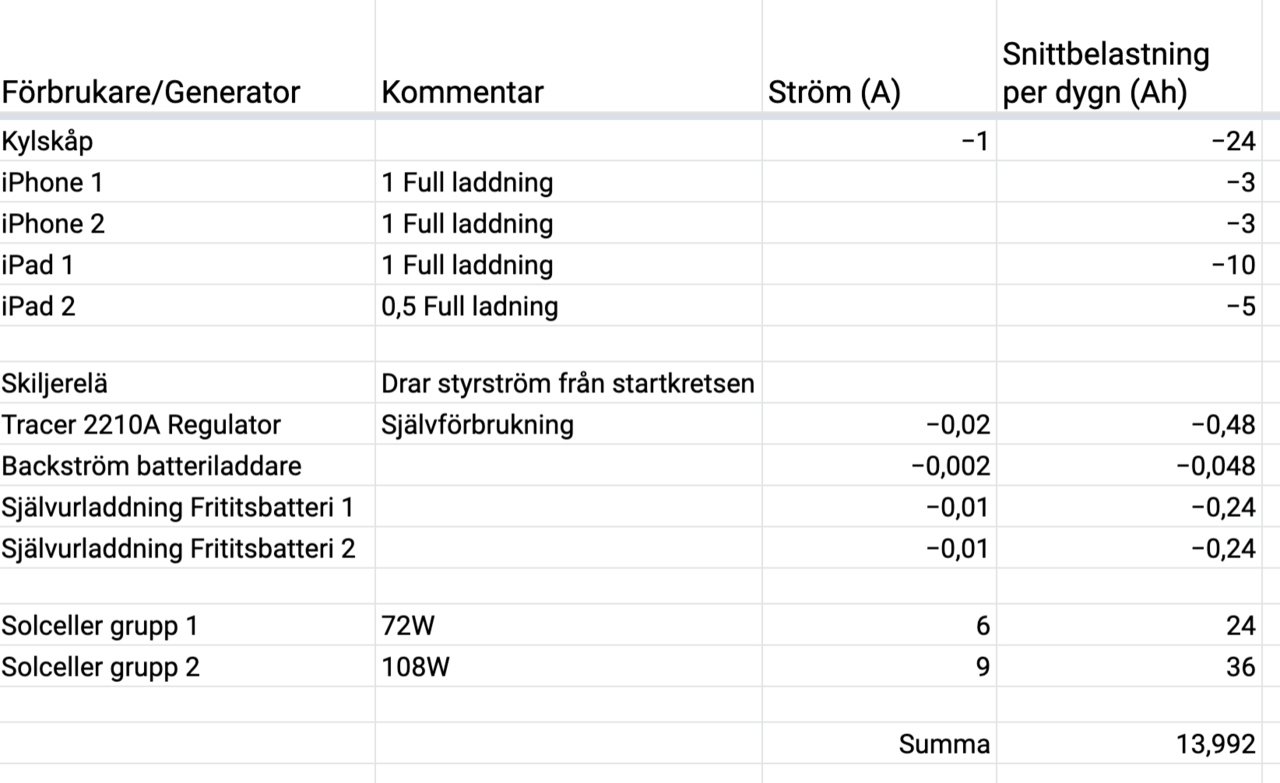Screen dimensions: 1280x783
Task: Select iPad 1 load value −10
Action: pyautogui.click(x=1129, y=264)
